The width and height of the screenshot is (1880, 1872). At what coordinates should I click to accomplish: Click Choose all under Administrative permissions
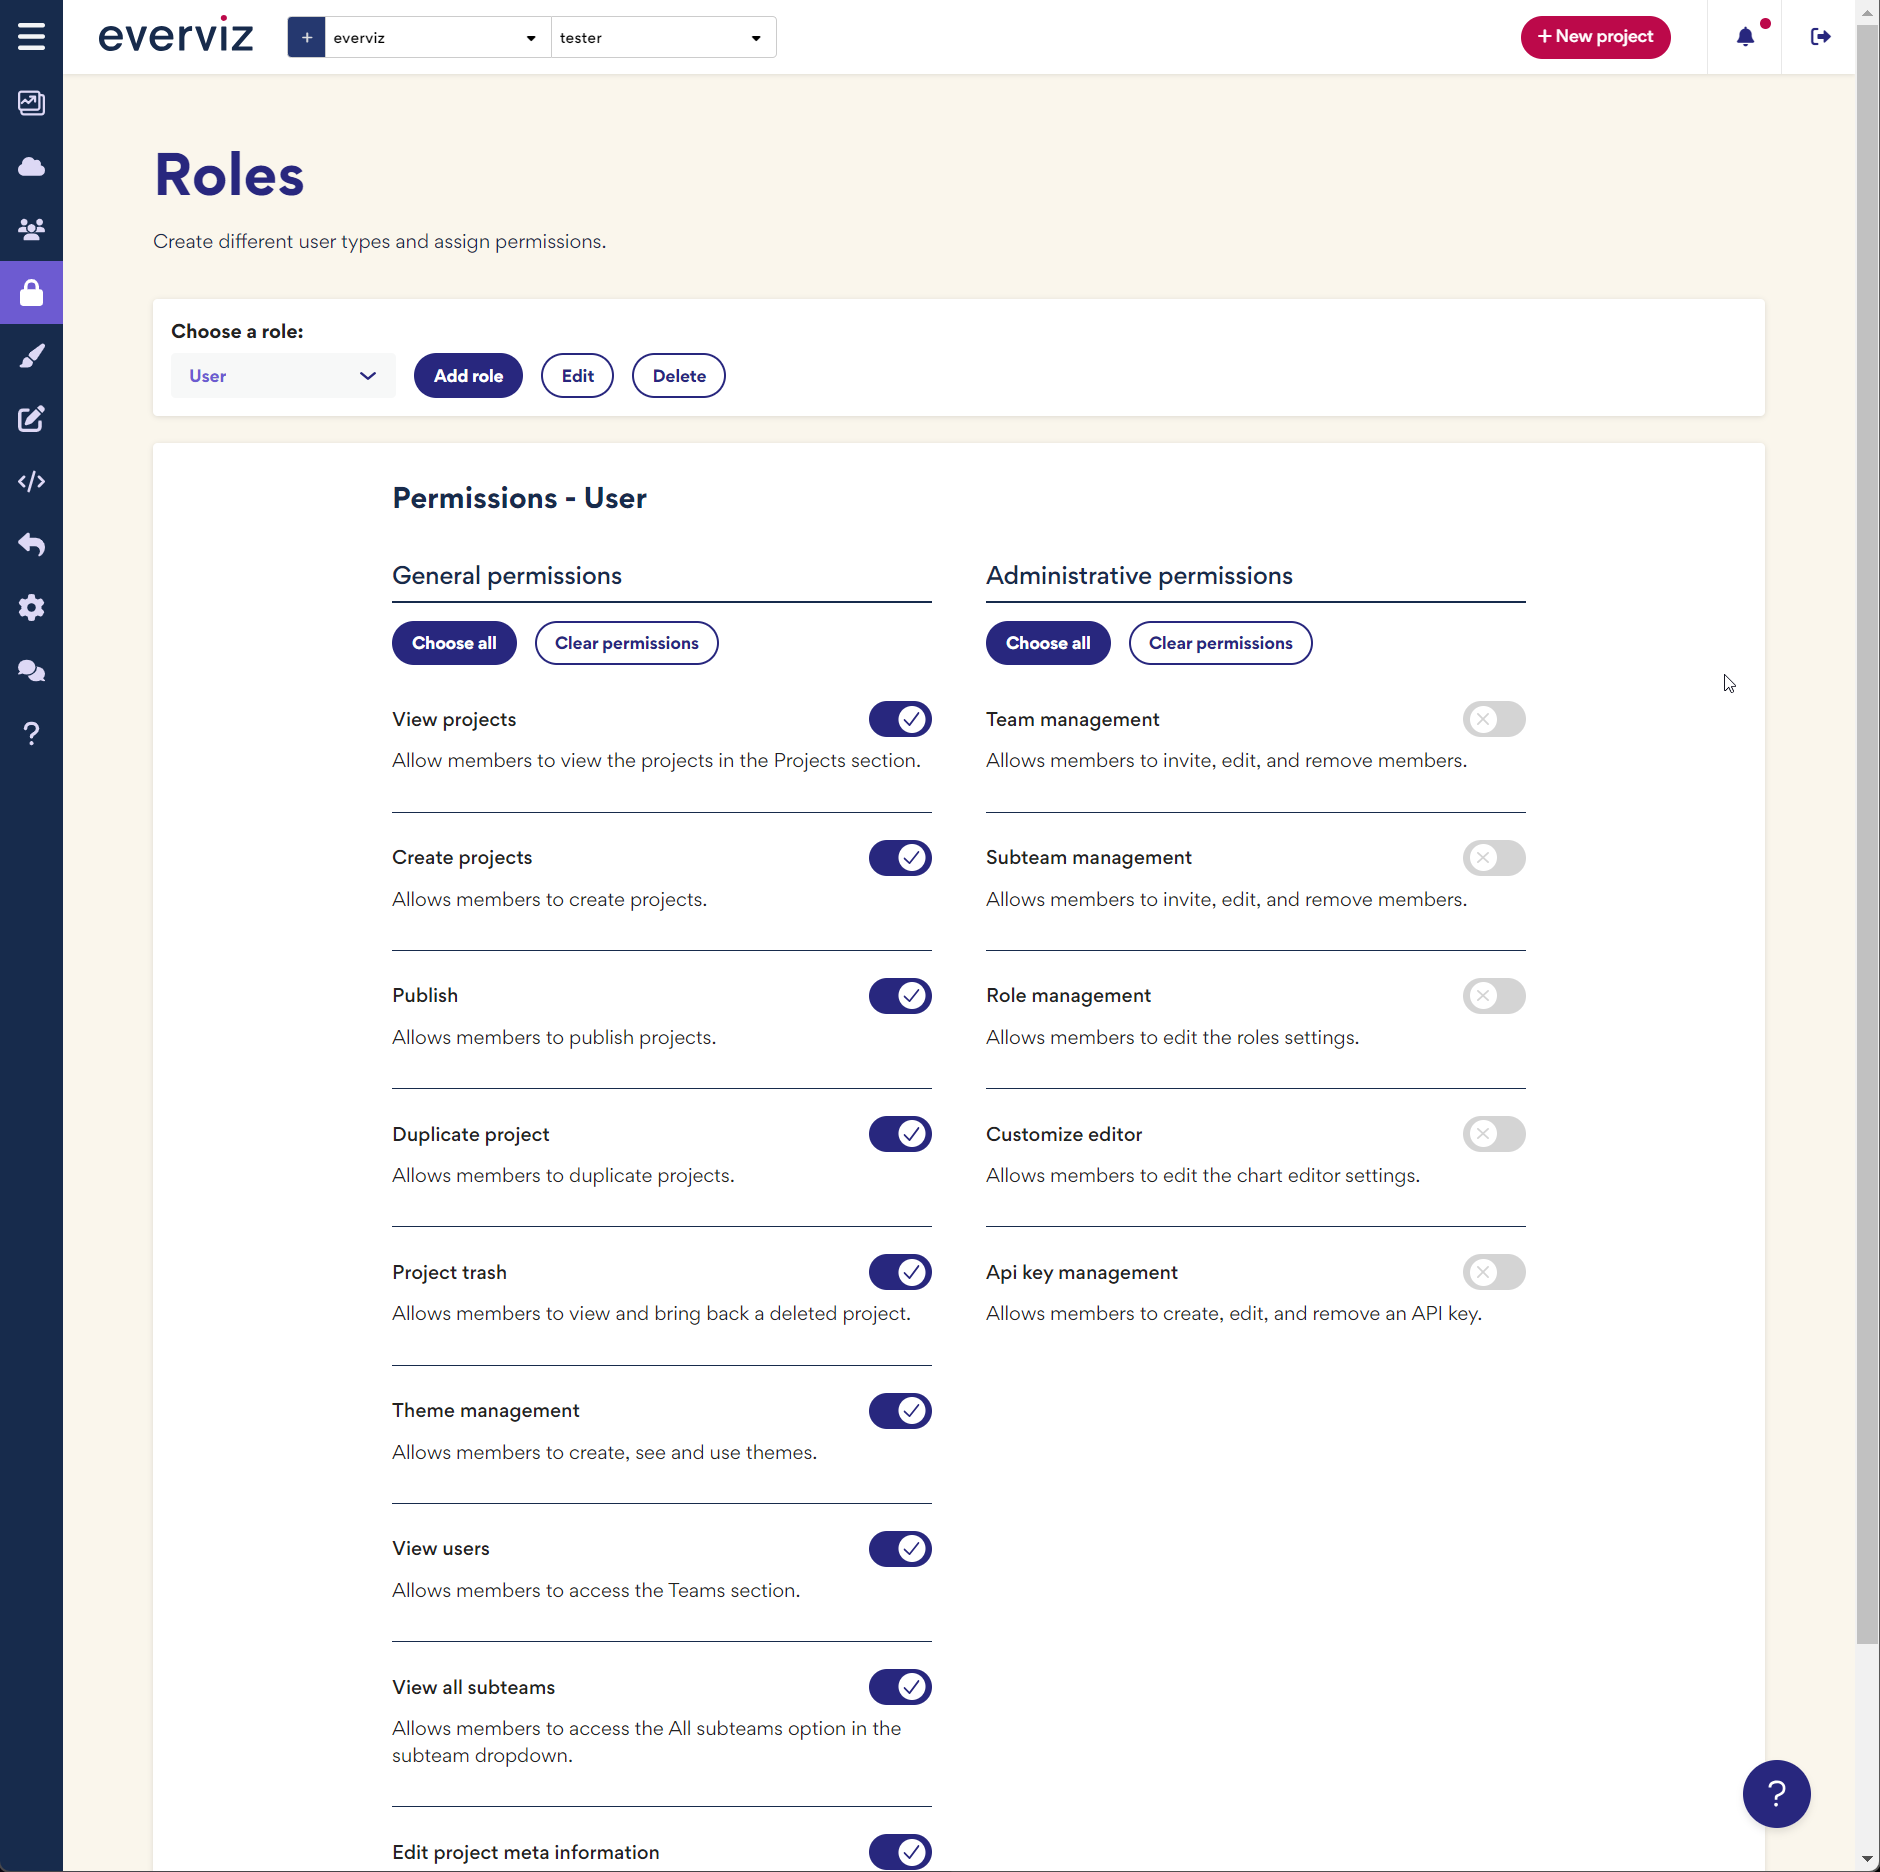coord(1048,643)
